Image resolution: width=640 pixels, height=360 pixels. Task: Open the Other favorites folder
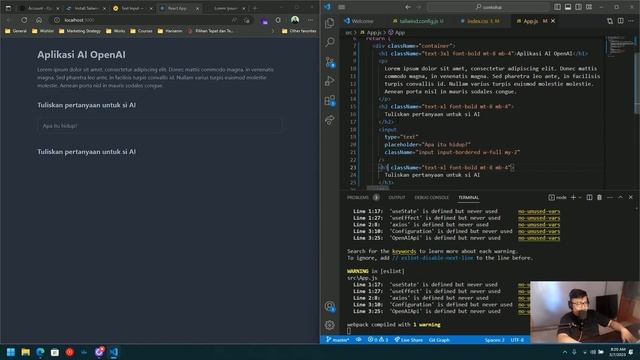(299, 31)
